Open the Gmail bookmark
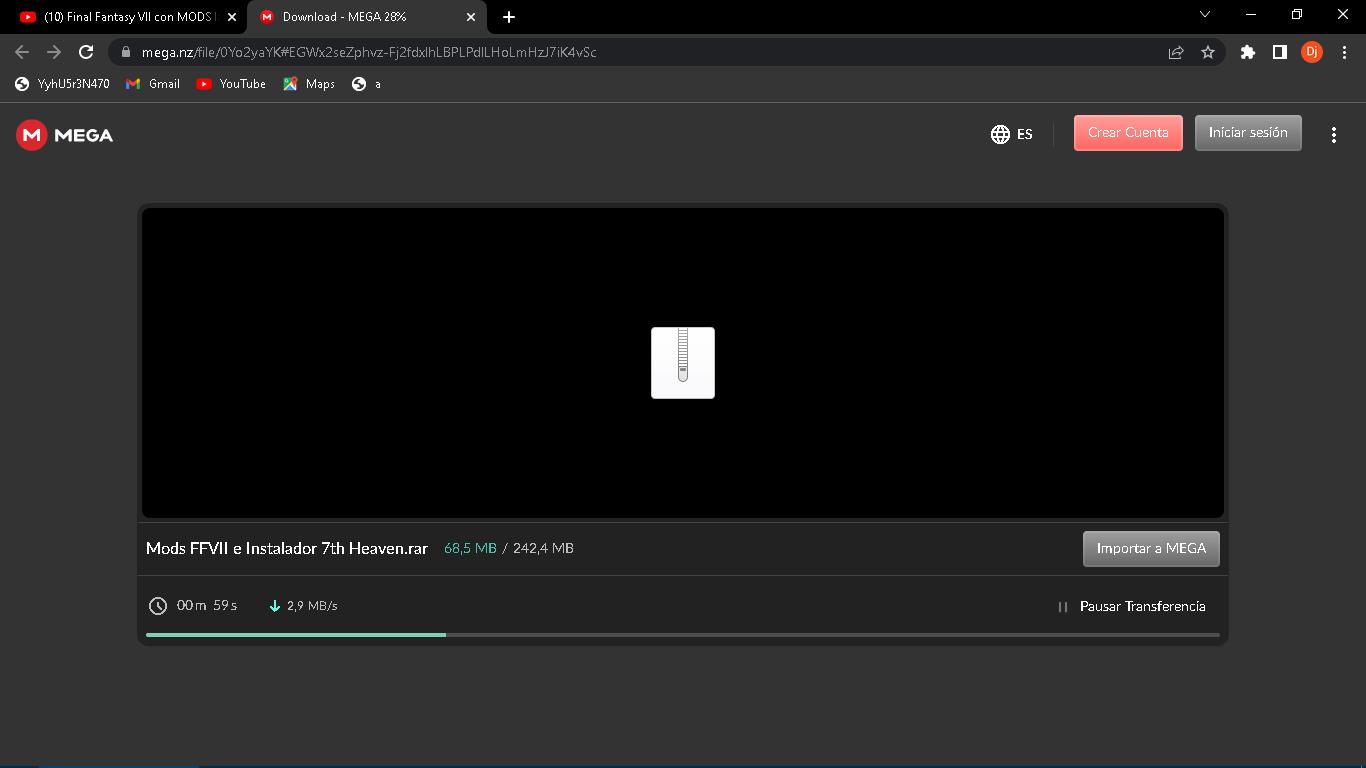The width and height of the screenshot is (1366, 768). 153,84
